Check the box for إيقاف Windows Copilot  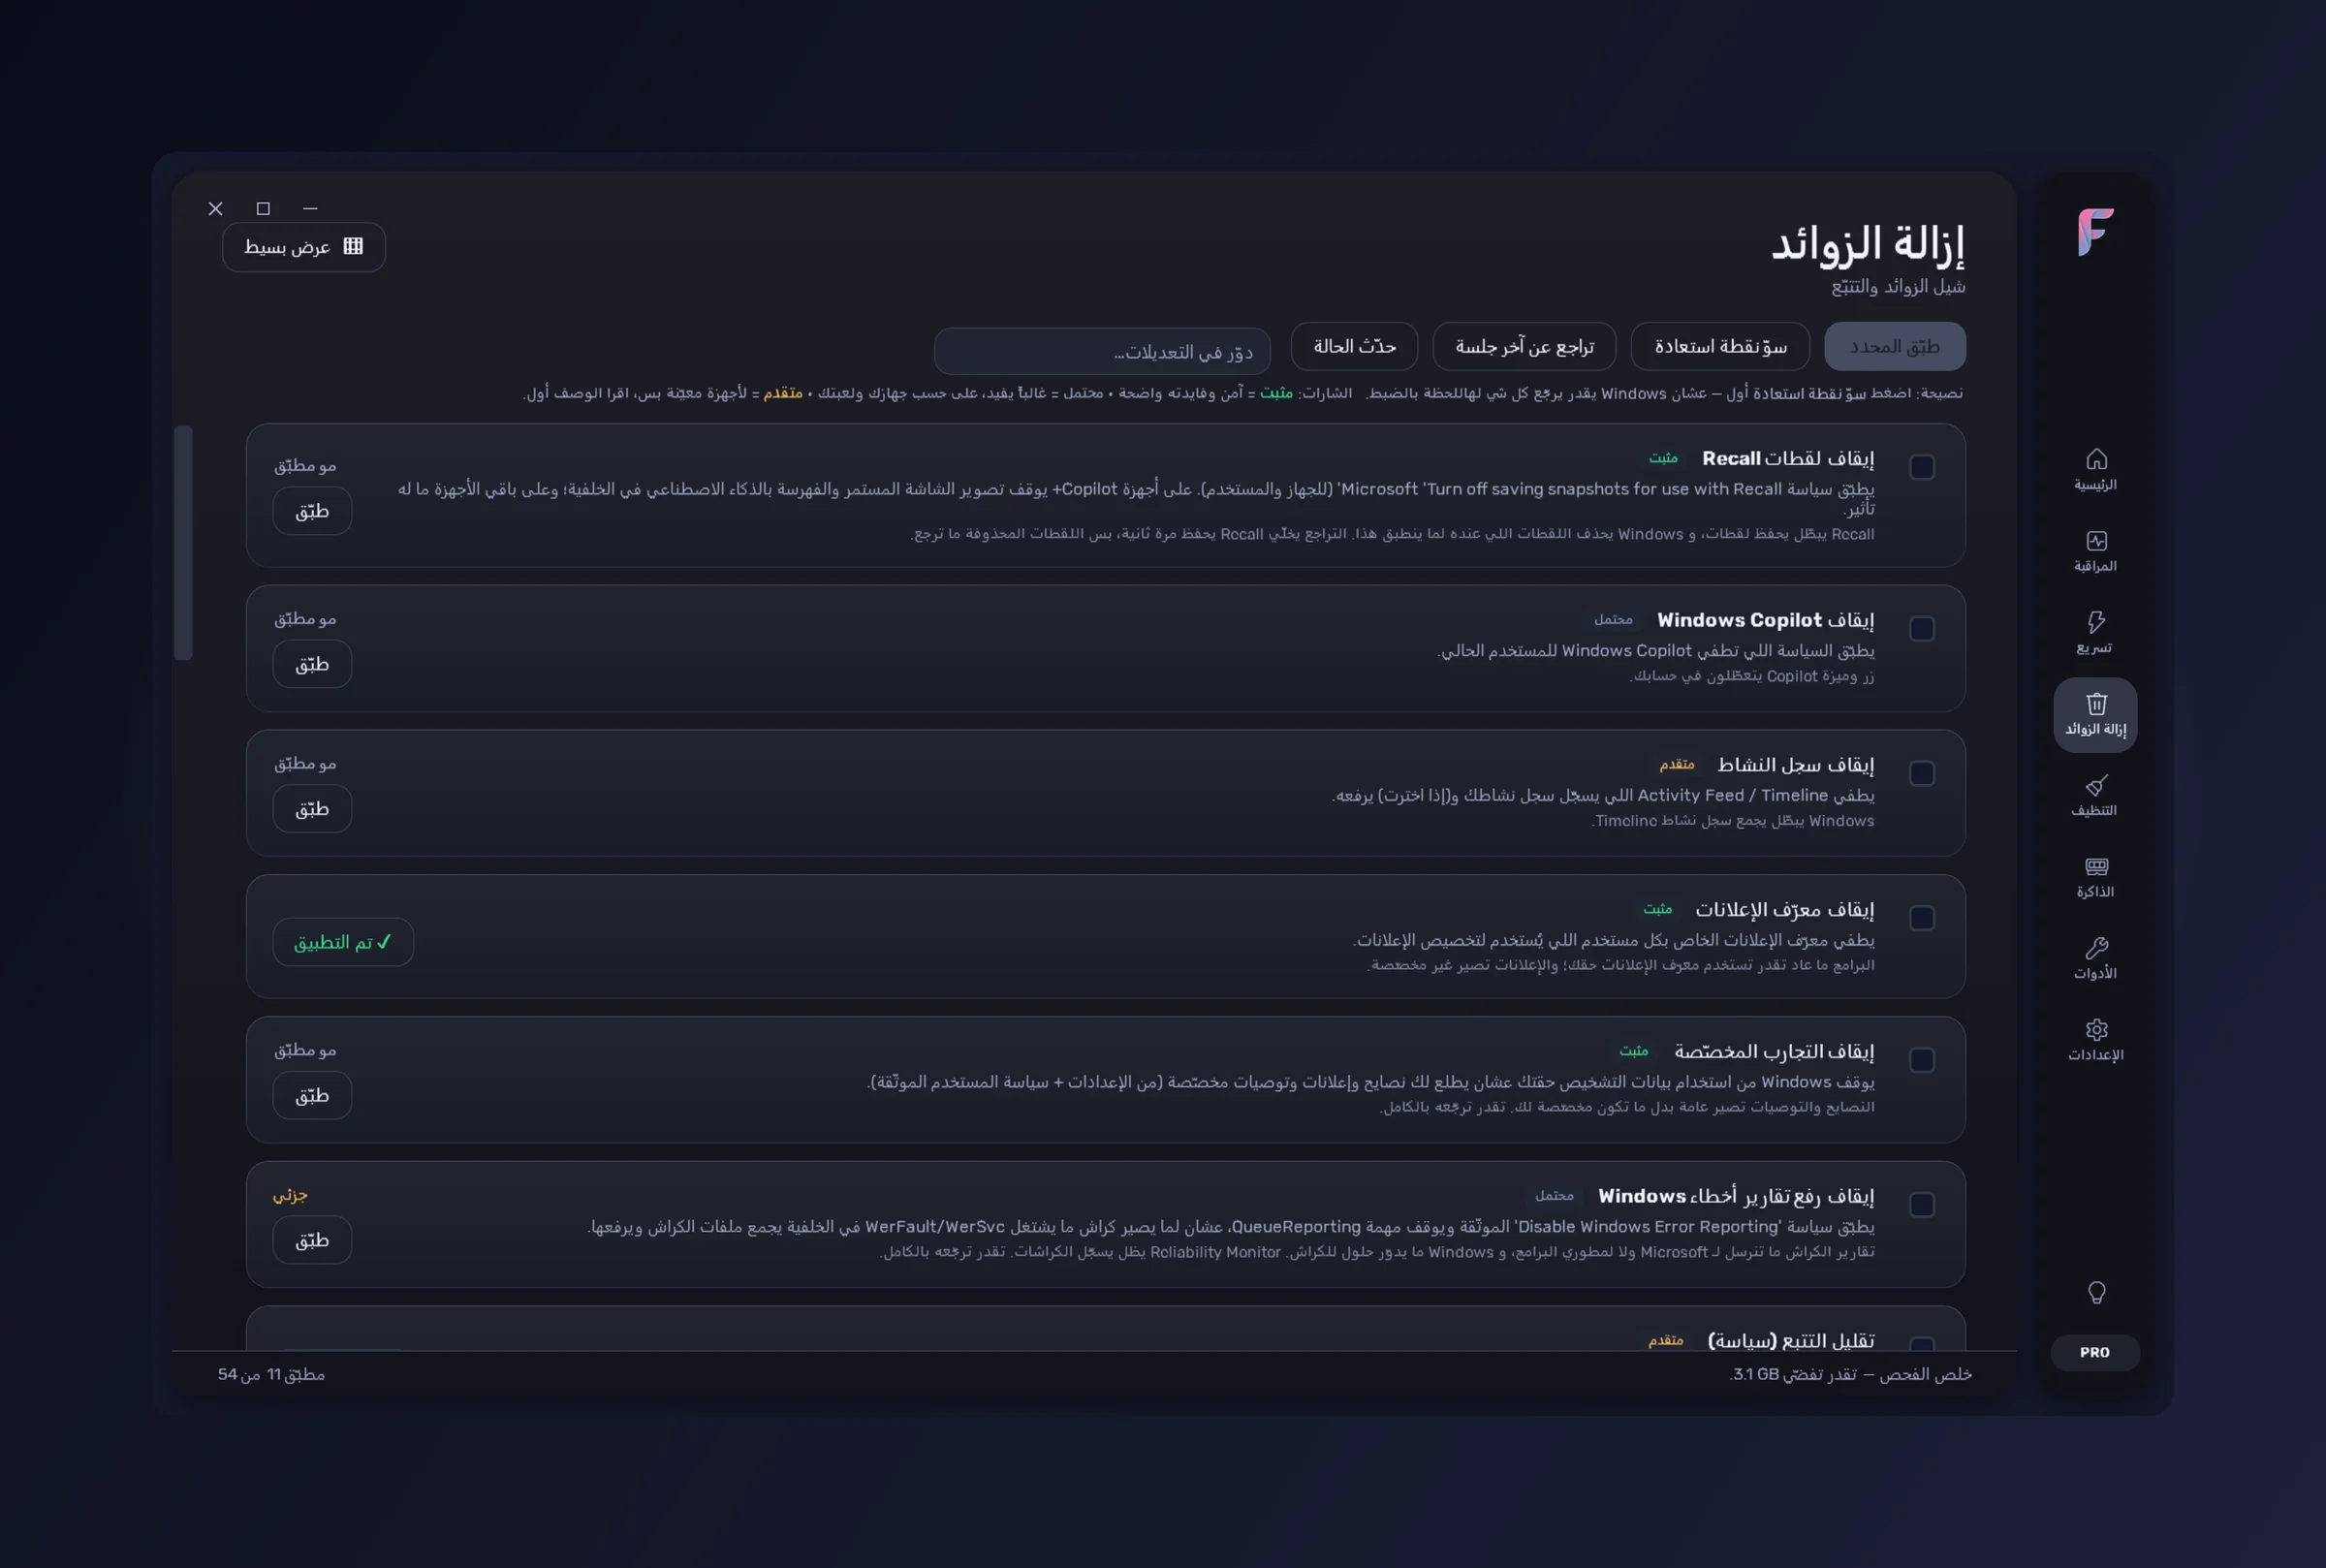[x=1921, y=629]
